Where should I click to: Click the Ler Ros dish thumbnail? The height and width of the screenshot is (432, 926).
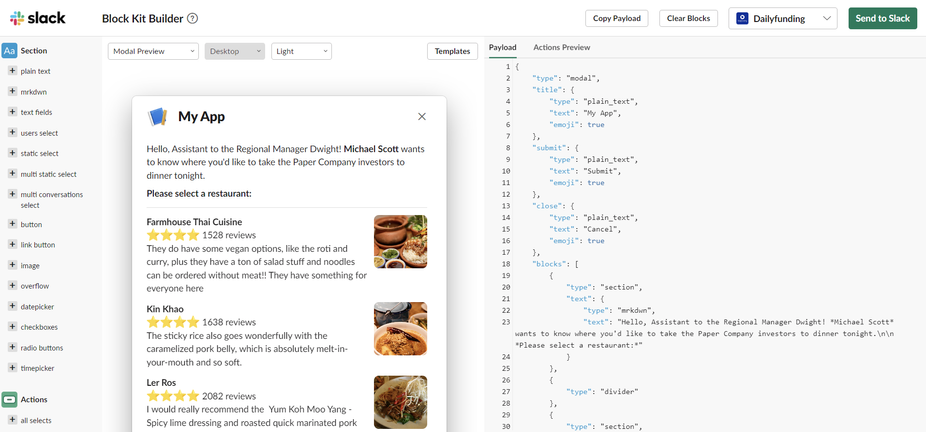400,402
